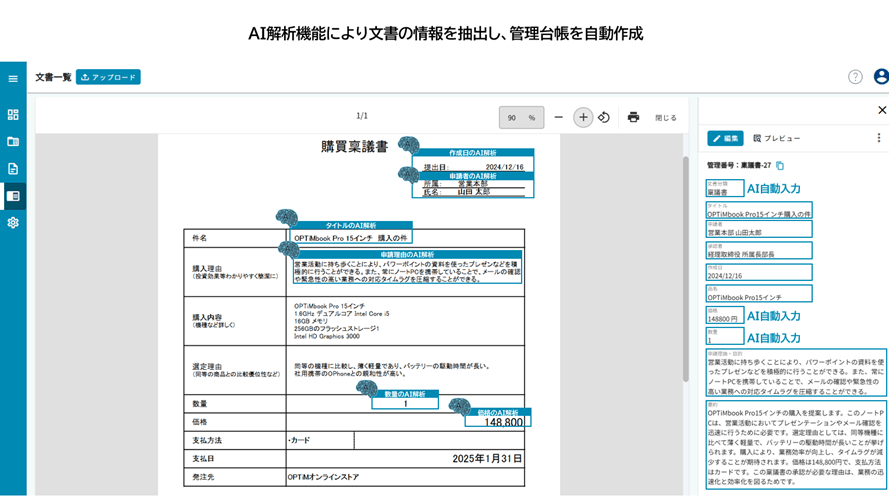Zoom in with the plus icon

(583, 117)
